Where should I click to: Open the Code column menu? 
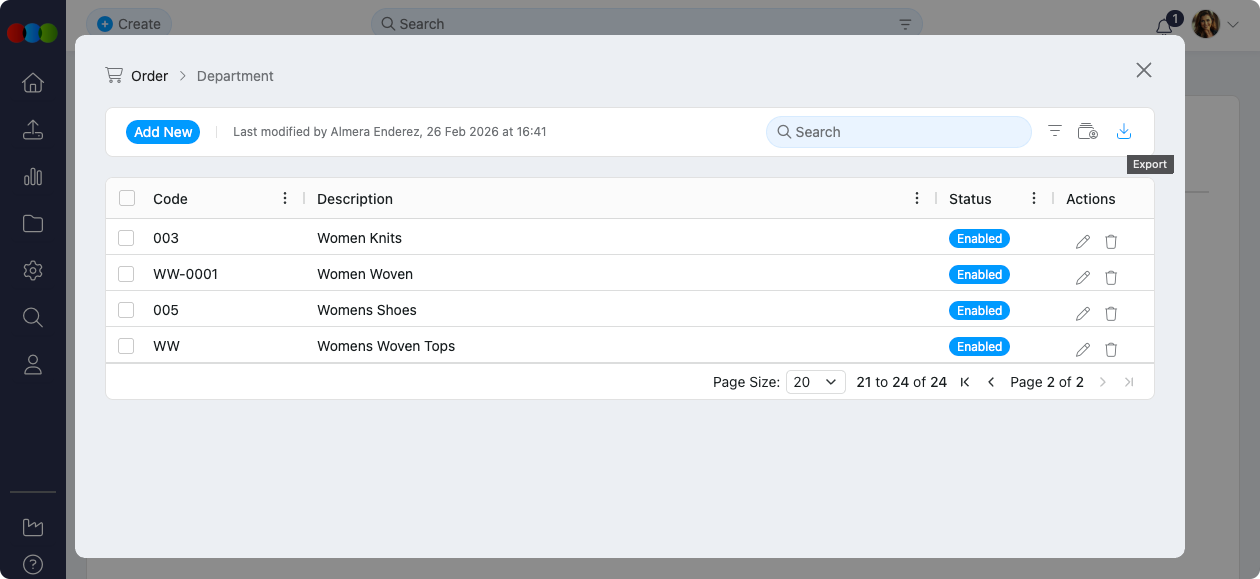[286, 198]
